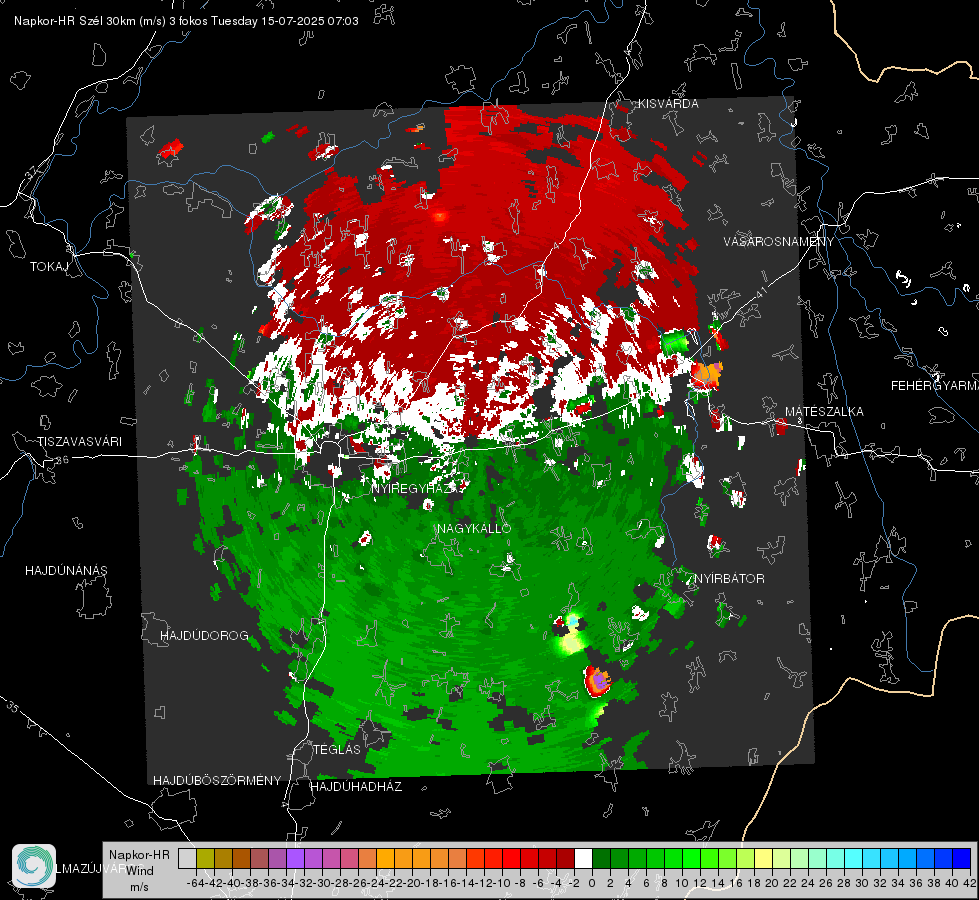Pick the orange swatch between -24 and -22
Image resolution: width=979 pixels, height=900 pixels.
click(x=385, y=858)
